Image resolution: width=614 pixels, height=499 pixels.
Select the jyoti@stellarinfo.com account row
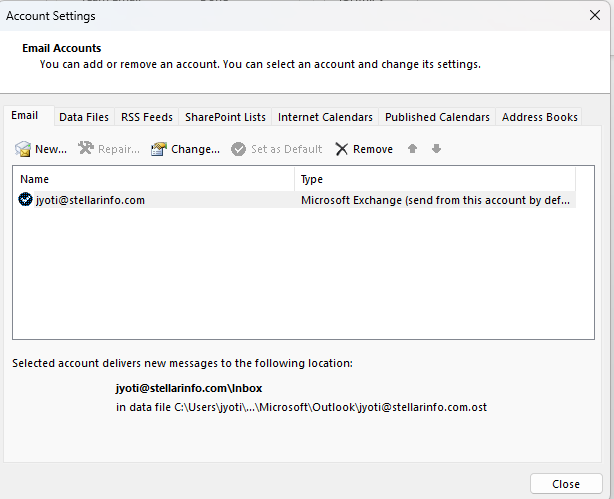coord(297,200)
